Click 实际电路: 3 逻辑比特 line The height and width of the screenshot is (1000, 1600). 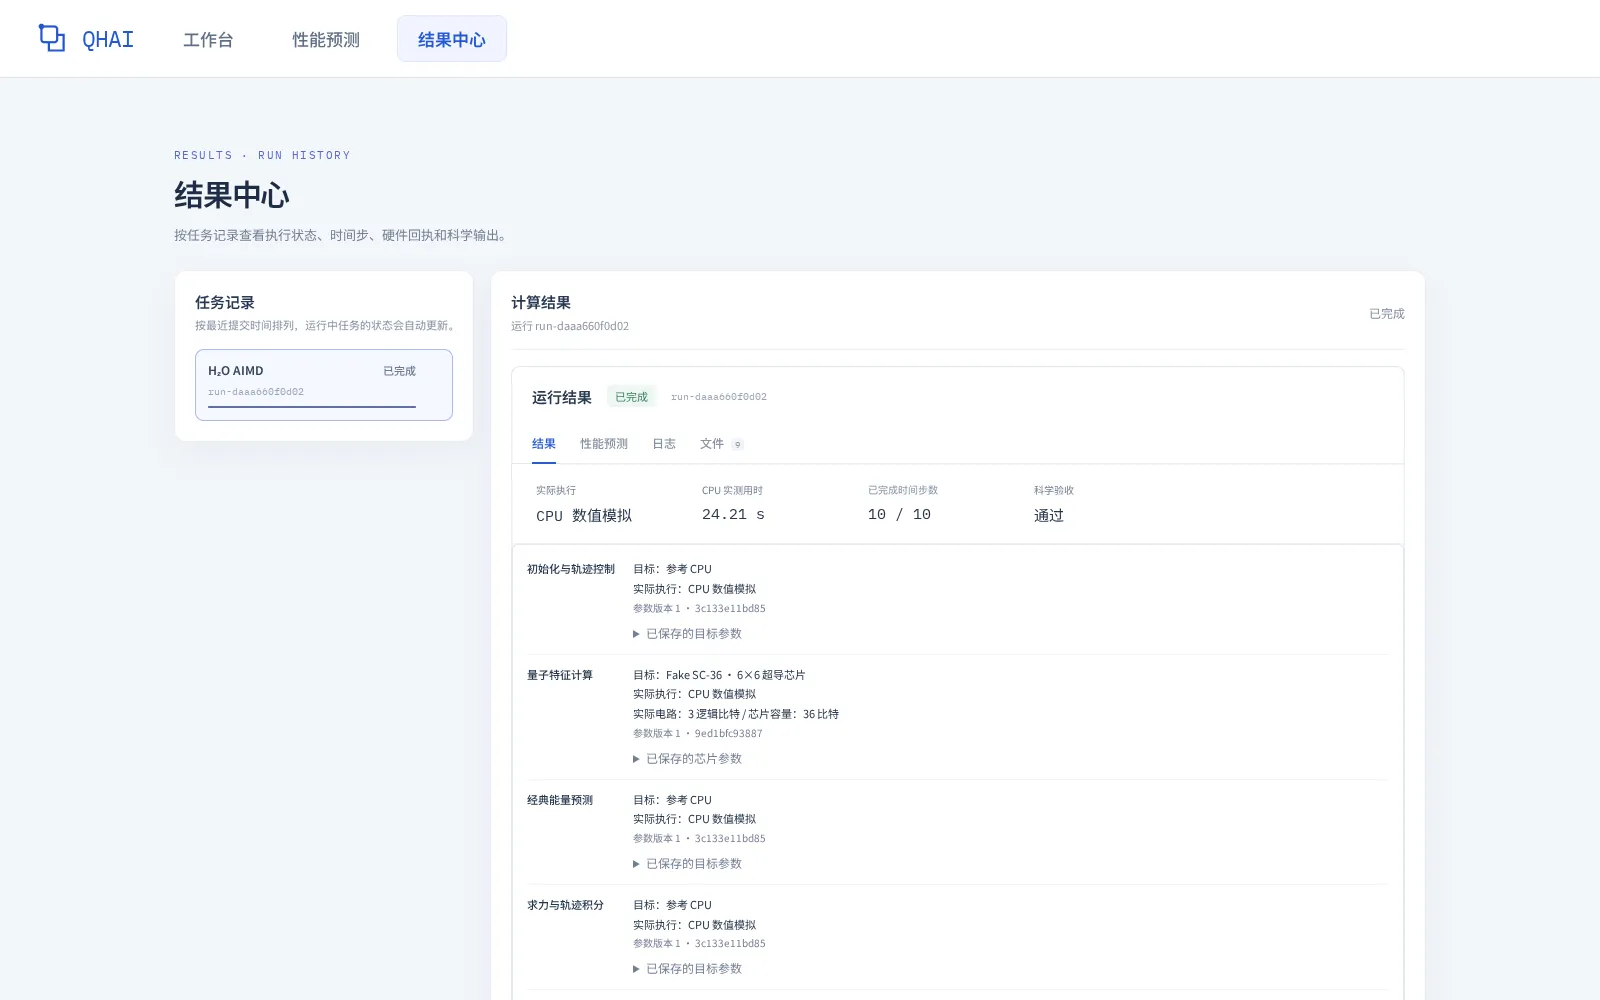pos(736,714)
